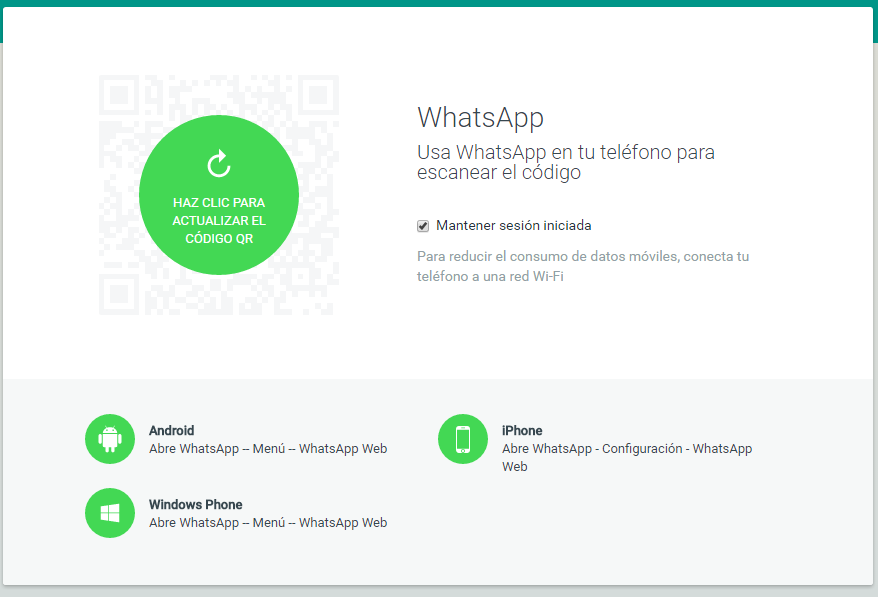This screenshot has width=878, height=597.
Task: Click the Windows Phone 'Abre WhatsApp – Menú' instructions
Action: coord(268,523)
